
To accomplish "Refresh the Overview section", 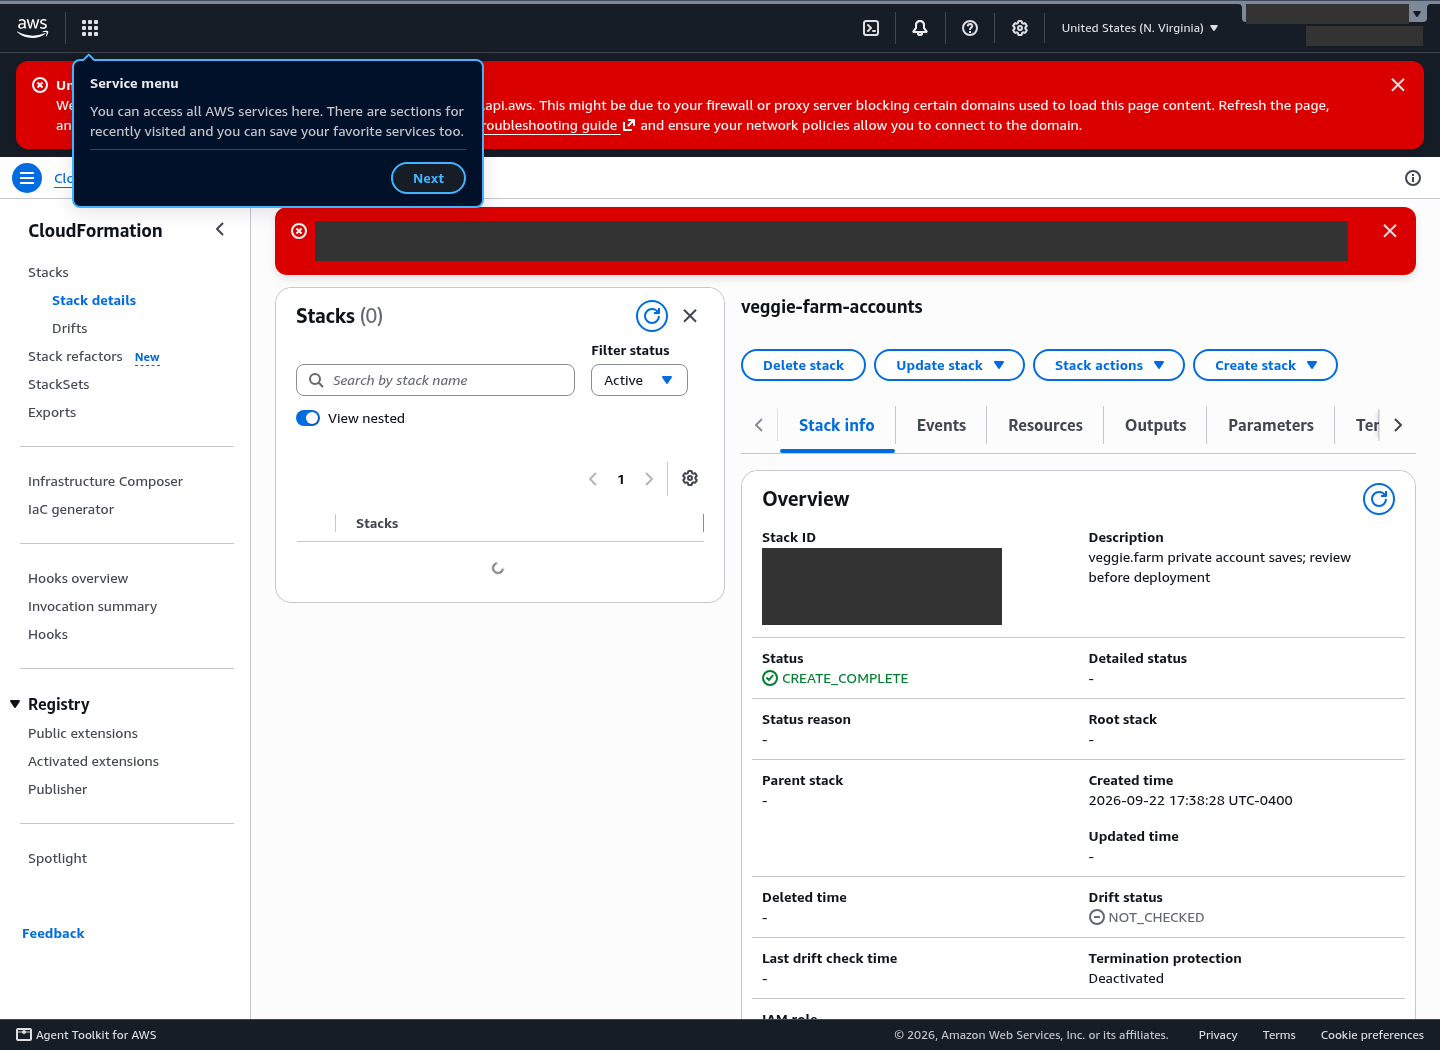I will click(x=1379, y=499).
